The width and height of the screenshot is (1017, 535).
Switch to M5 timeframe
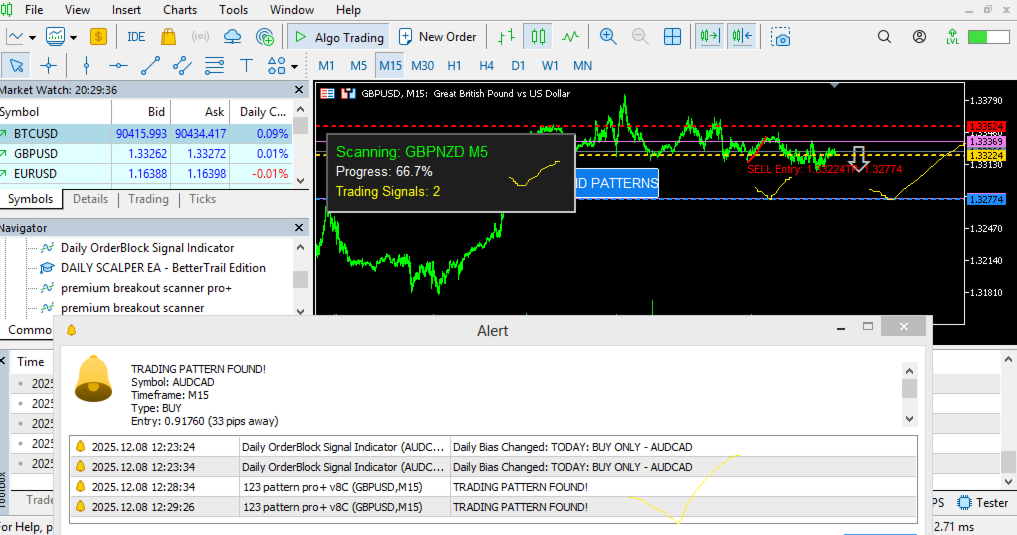358,65
